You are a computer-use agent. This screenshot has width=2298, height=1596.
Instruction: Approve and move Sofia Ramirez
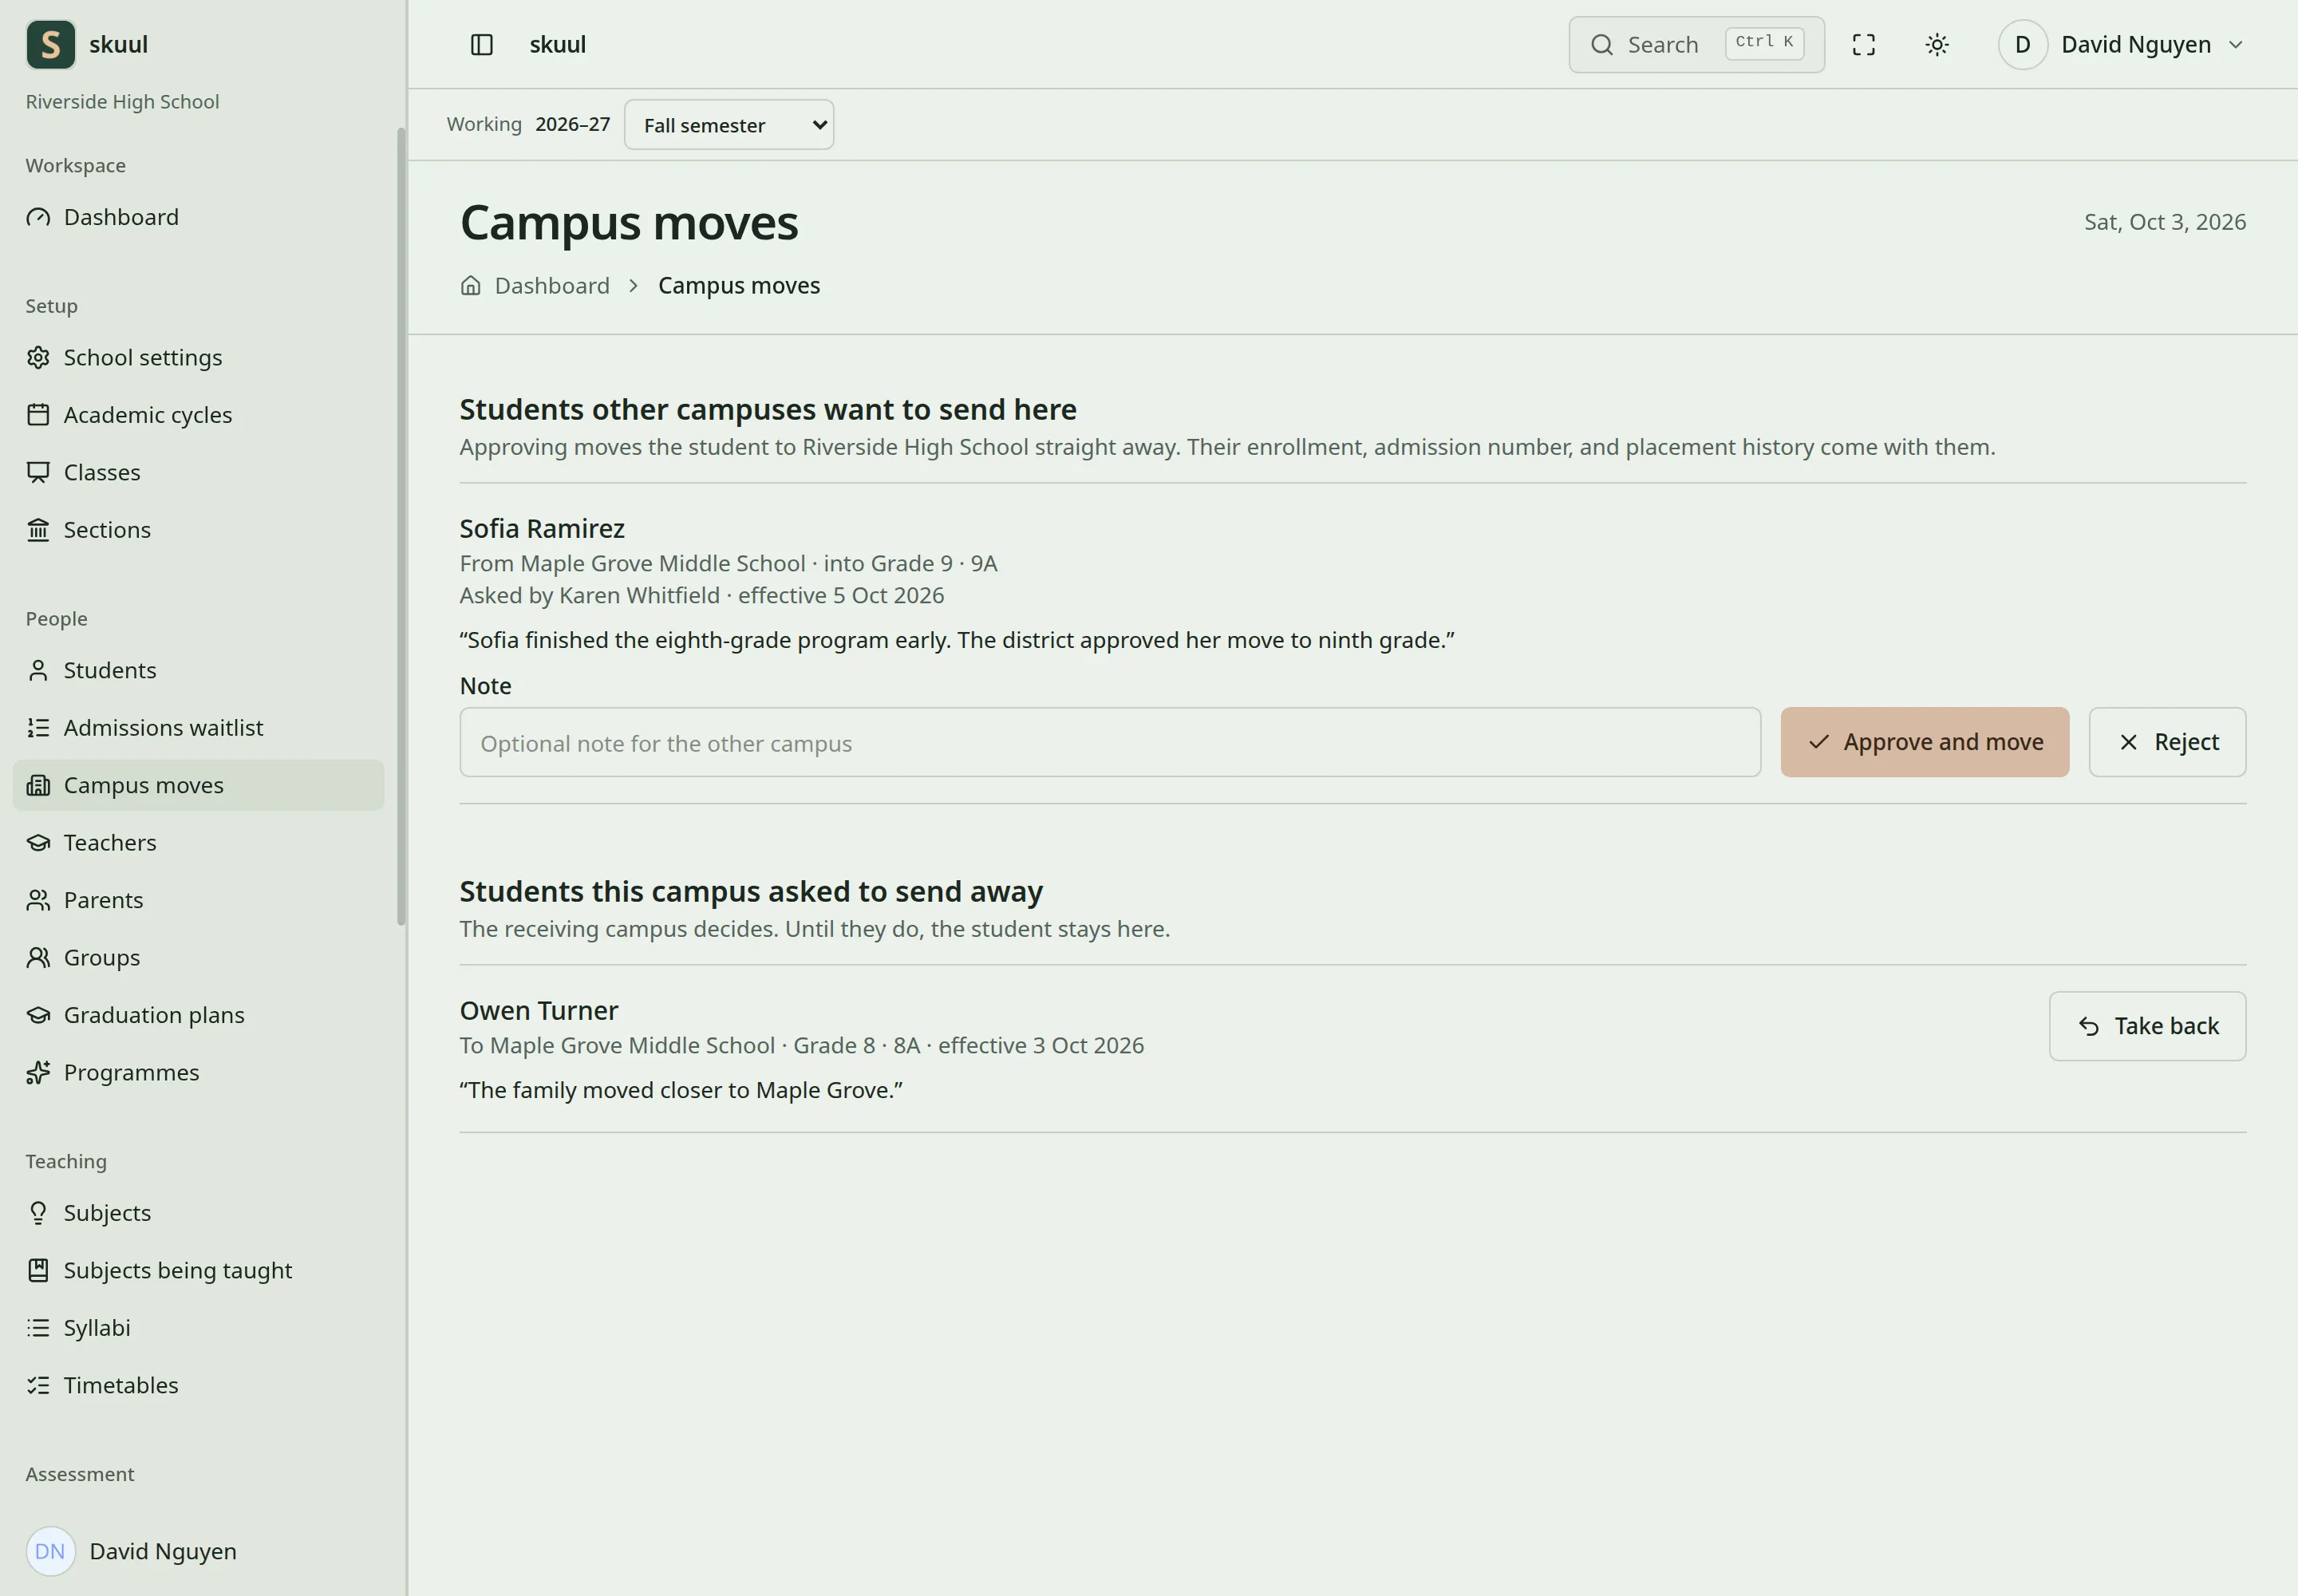(x=1924, y=742)
